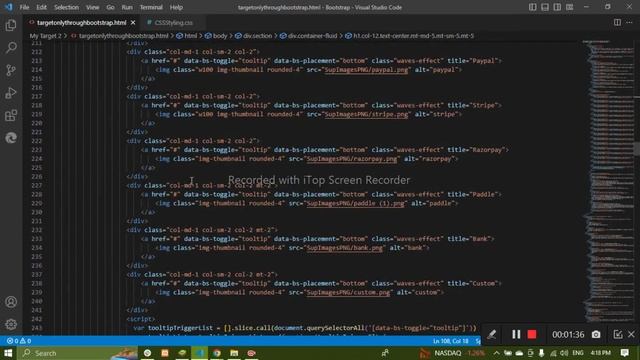Open the SupImagesPNG/razorpay.png link
The height and width of the screenshot is (360, 640).
(351, 159)
